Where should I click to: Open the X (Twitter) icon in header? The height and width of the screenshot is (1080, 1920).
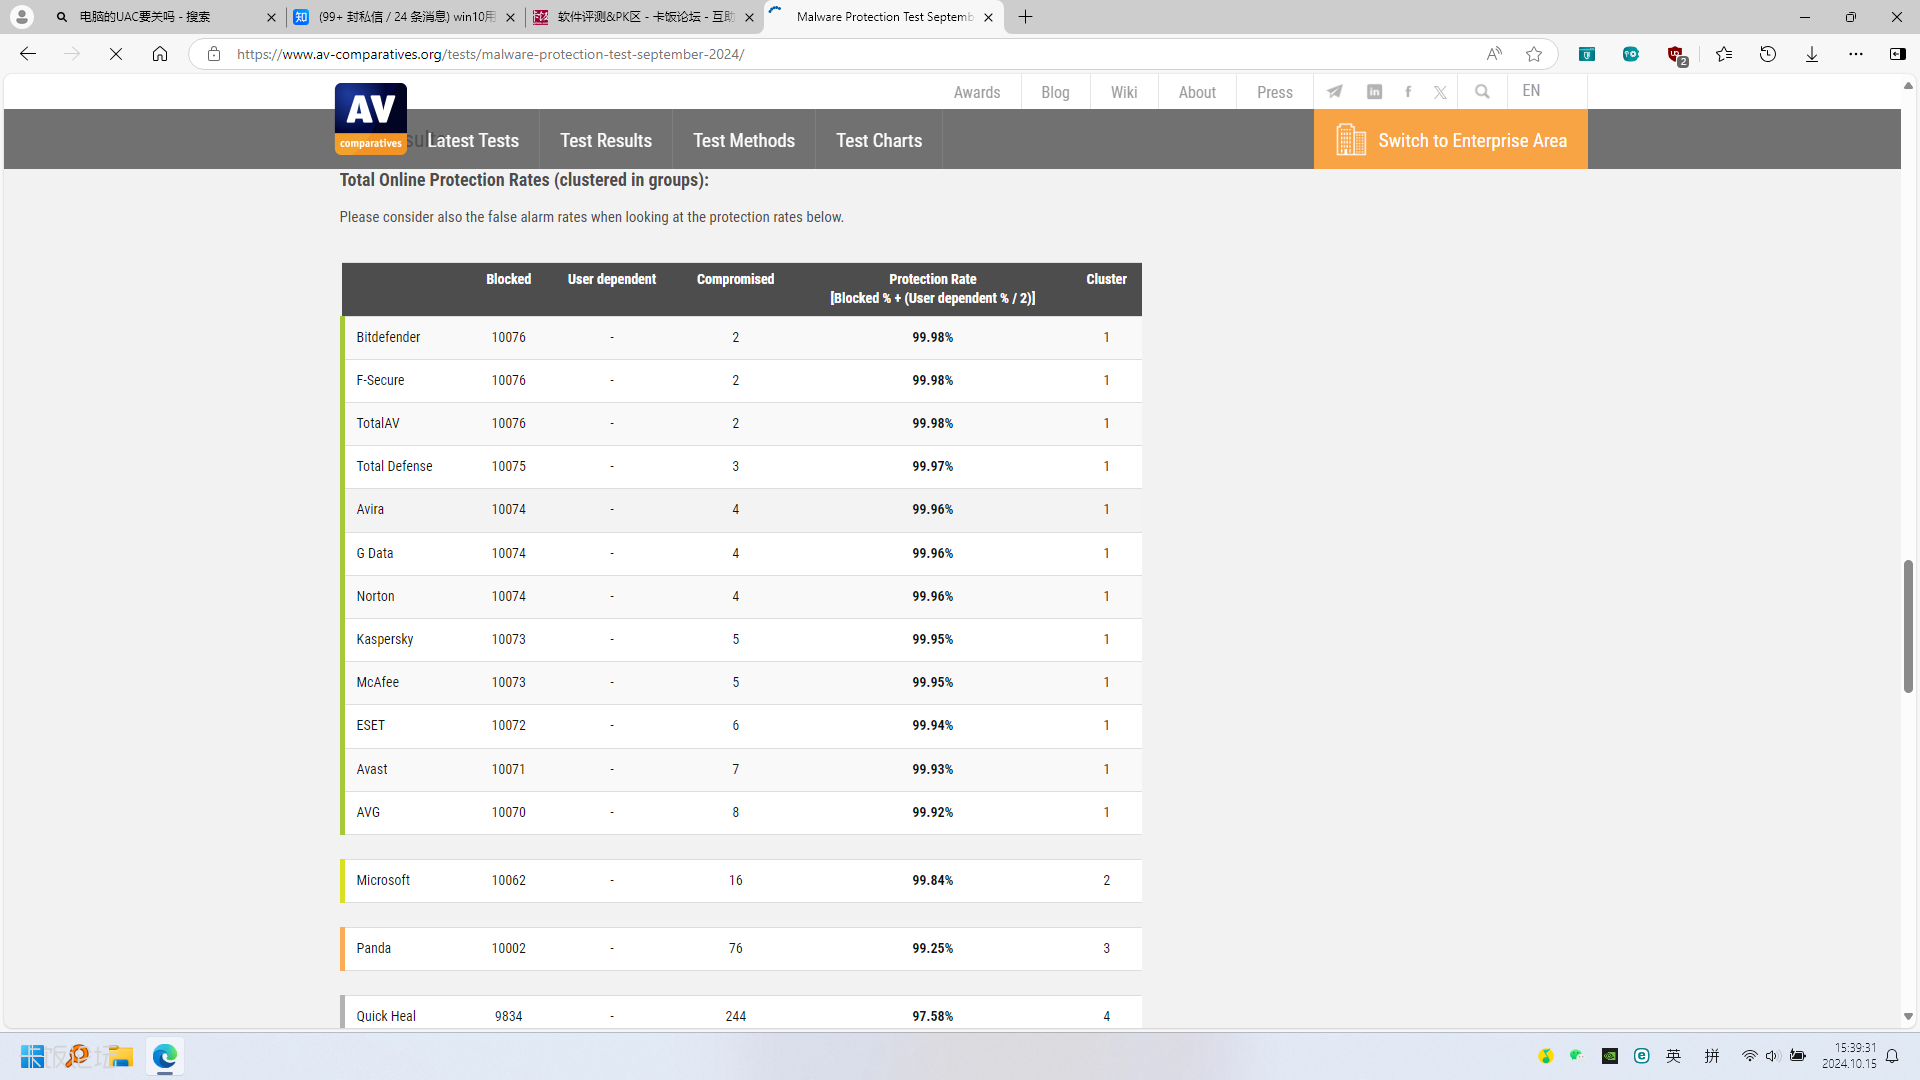(1440, 92)
